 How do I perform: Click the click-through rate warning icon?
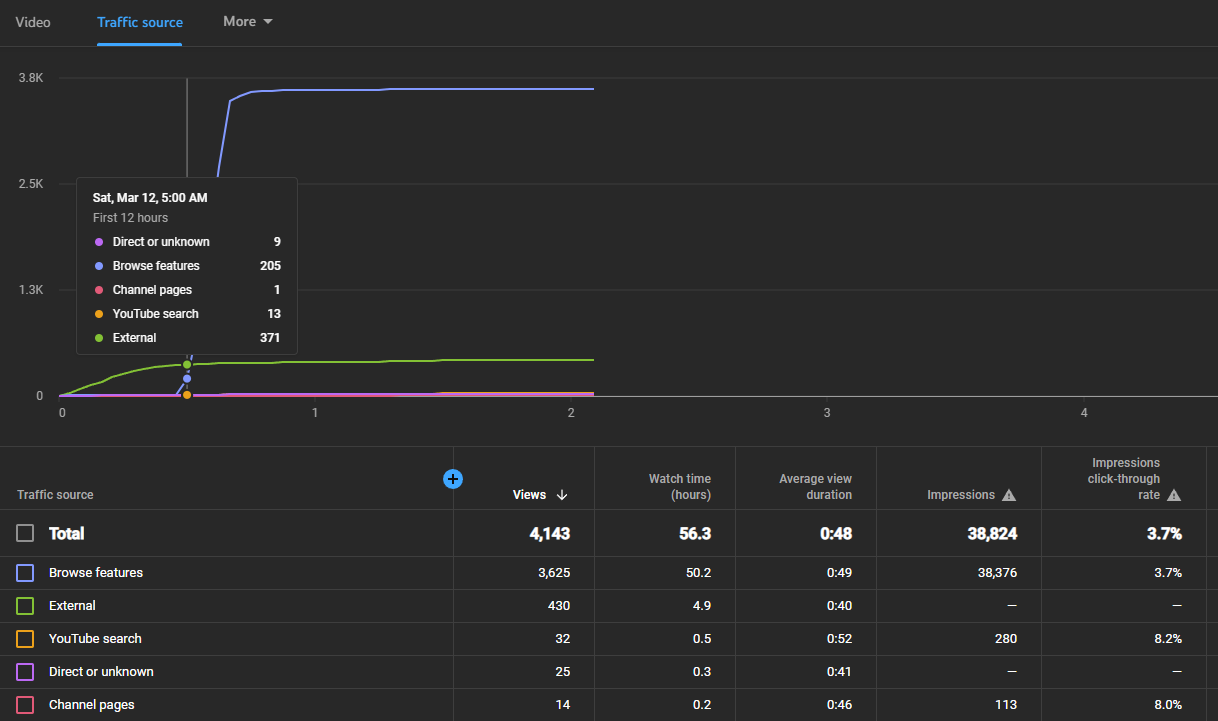coord(1174,495)
